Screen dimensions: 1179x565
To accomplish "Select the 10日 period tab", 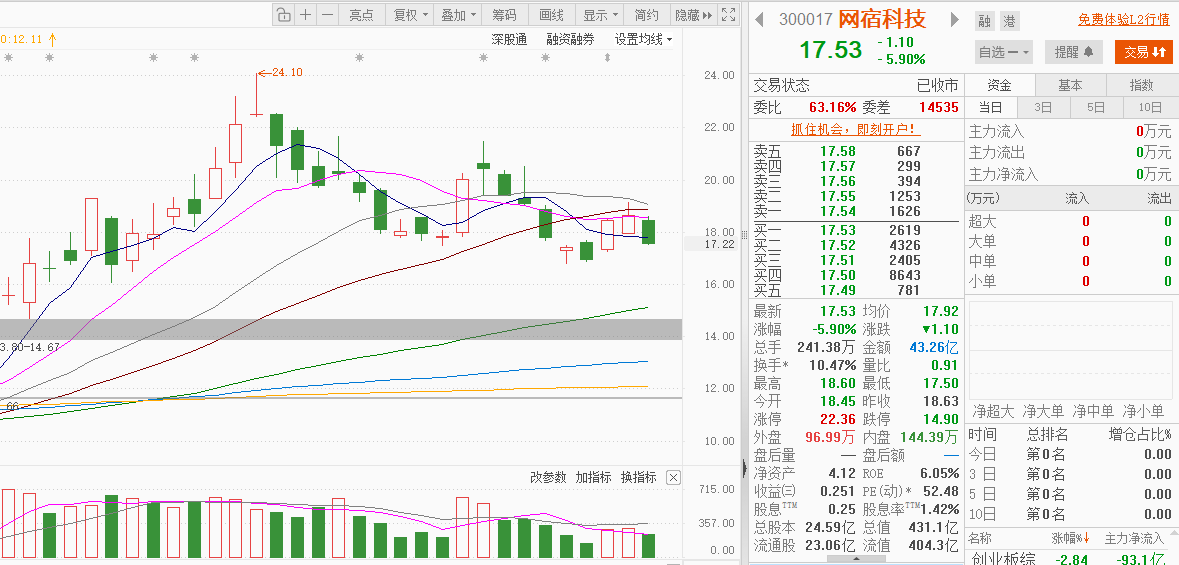I will 1150,108.
